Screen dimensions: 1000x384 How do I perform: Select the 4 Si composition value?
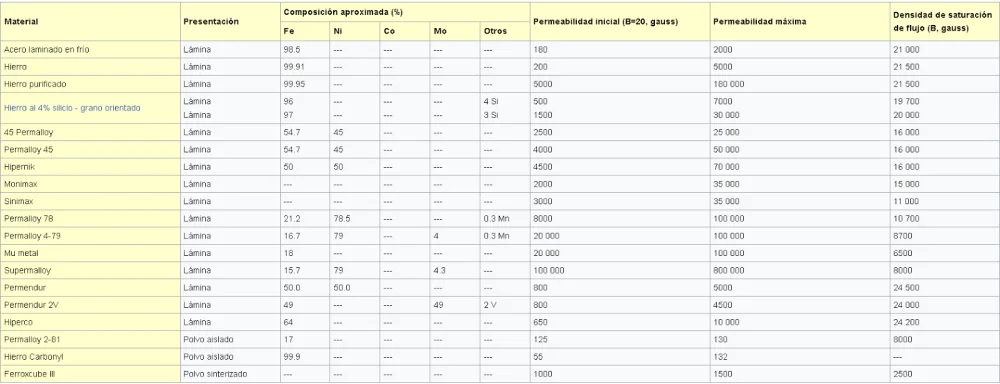pos(490,101)
